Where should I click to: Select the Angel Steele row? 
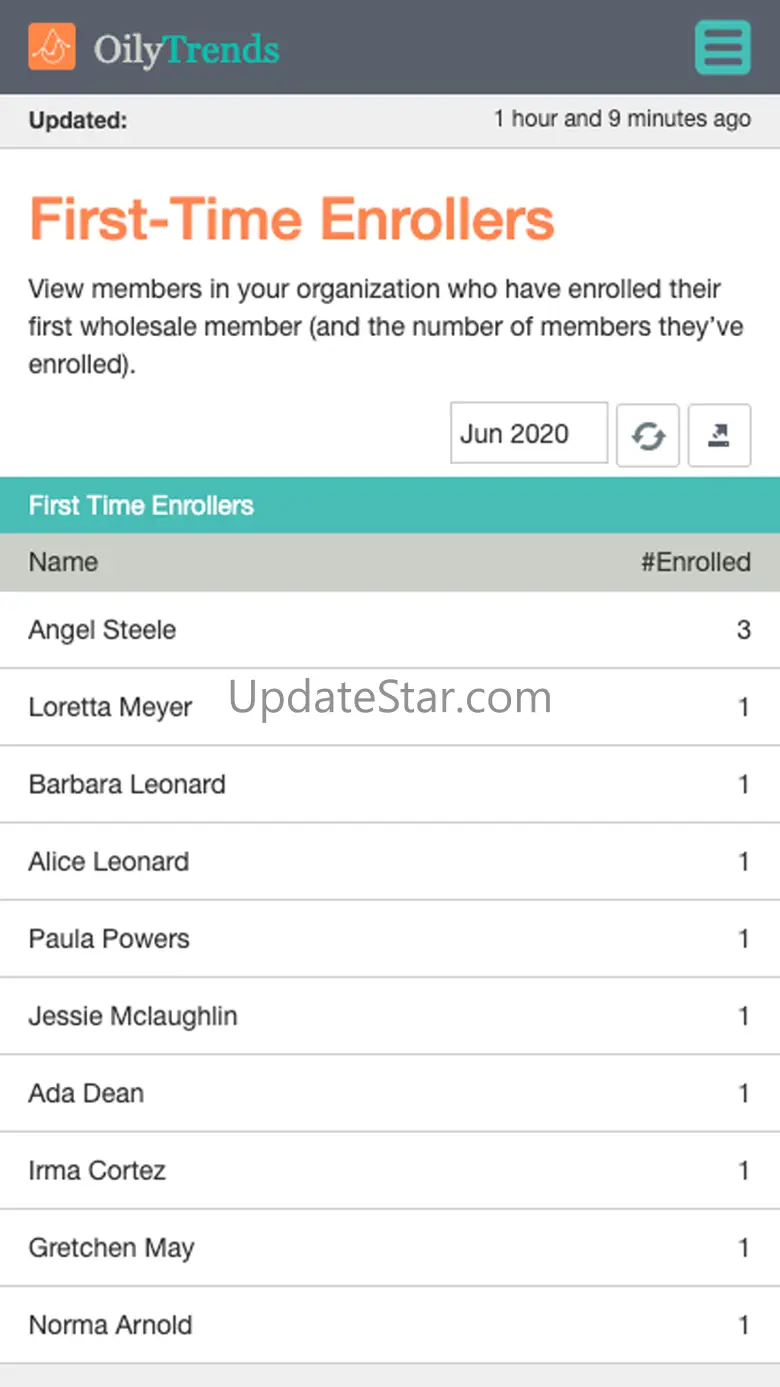[102, 630]
